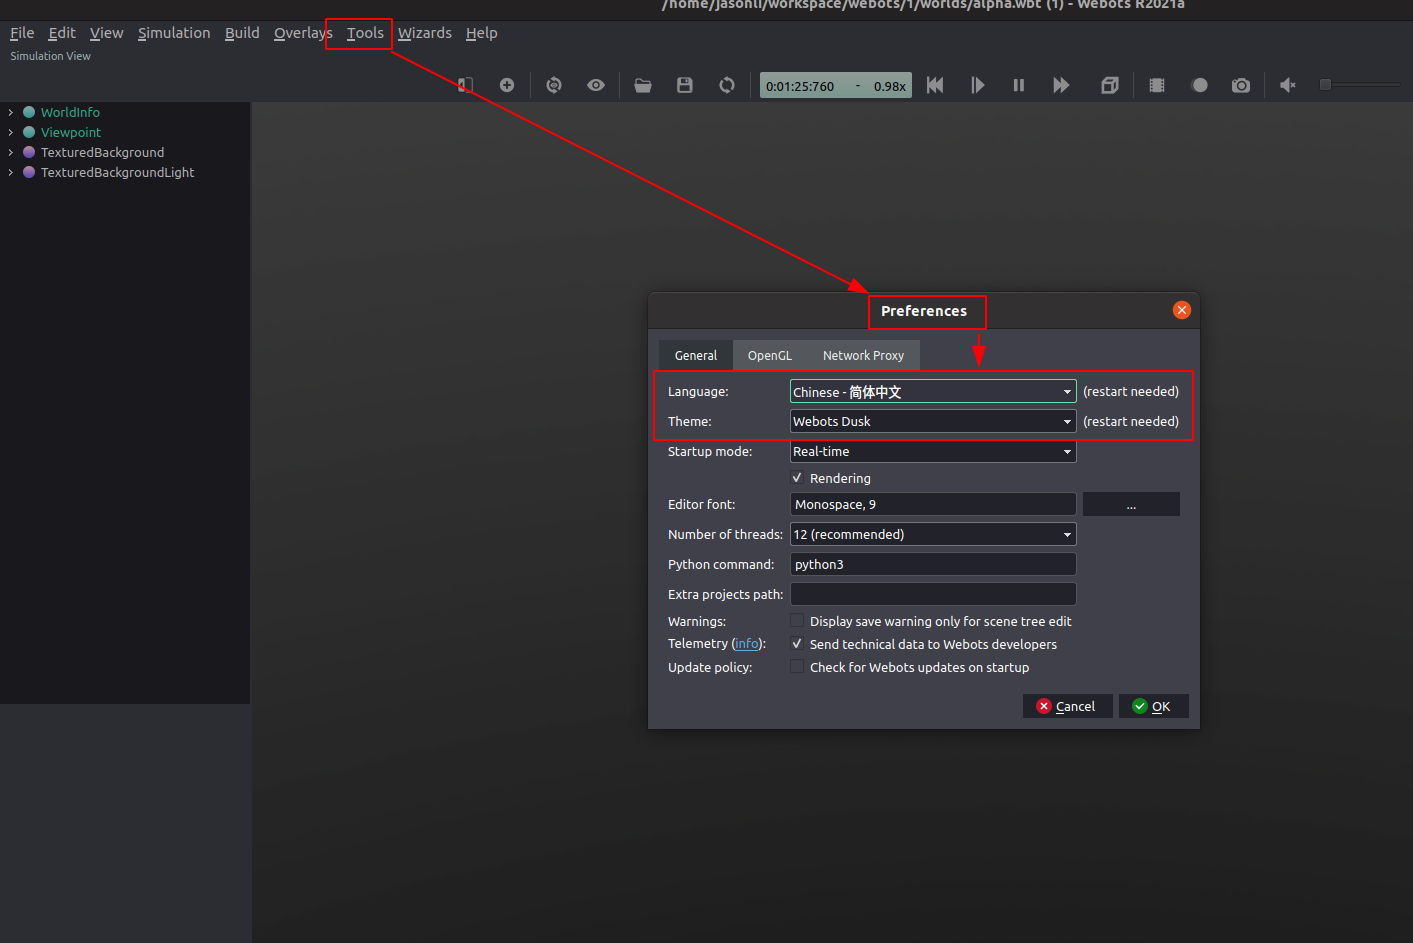Open the View menu
Viewport: 1413px width, 943px height.
106,33
